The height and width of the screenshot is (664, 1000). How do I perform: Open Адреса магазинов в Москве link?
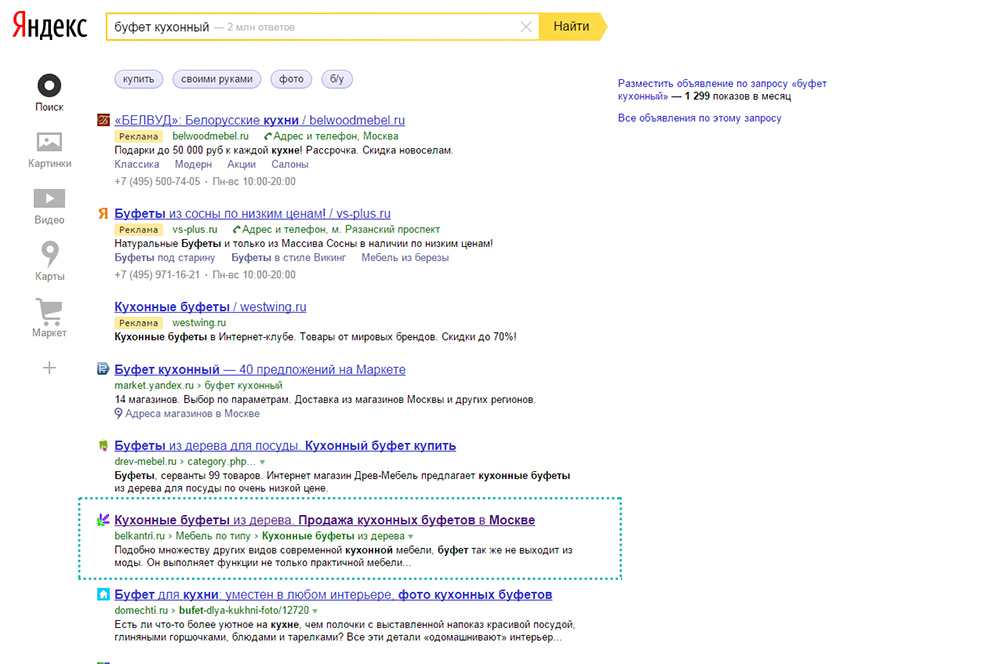pyautogui.click(x=192, y=413)
